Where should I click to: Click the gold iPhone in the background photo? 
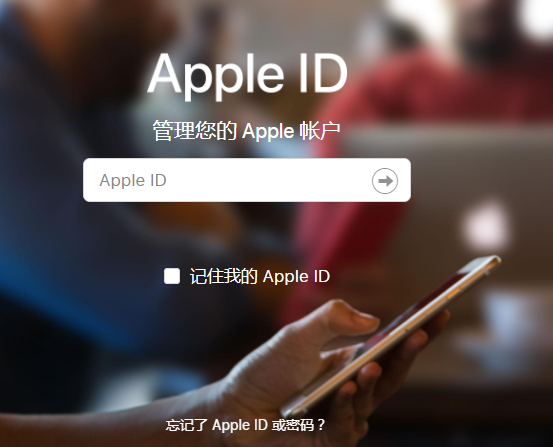click(x=391, y=335)
